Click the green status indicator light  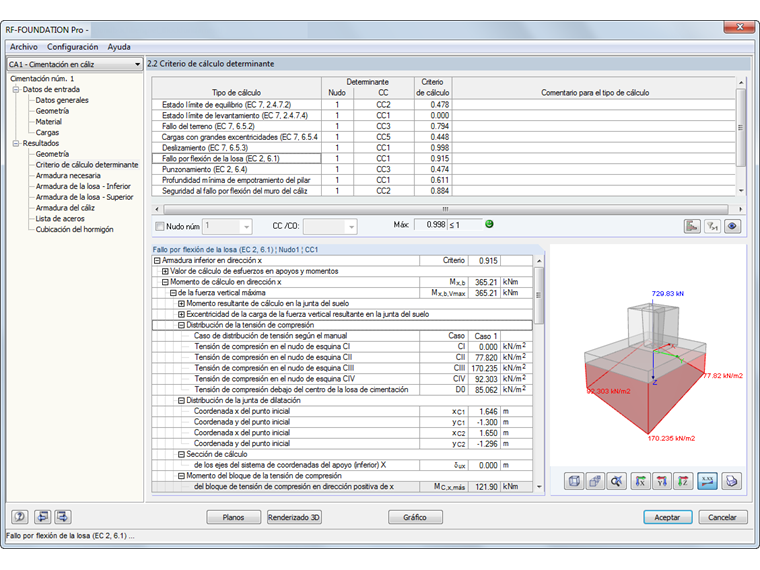click(x=489, y=224)
